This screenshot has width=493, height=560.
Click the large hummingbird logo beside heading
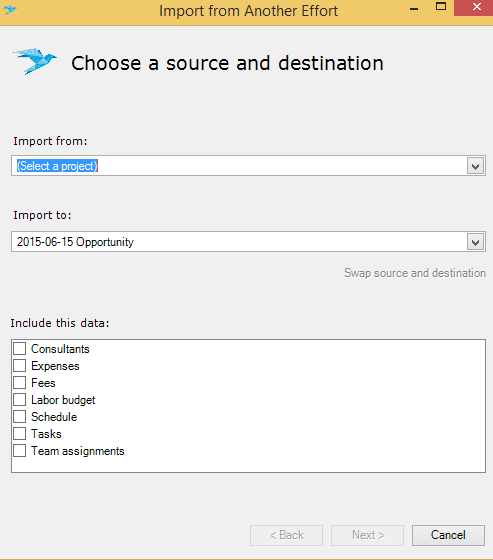click(35, 61)
